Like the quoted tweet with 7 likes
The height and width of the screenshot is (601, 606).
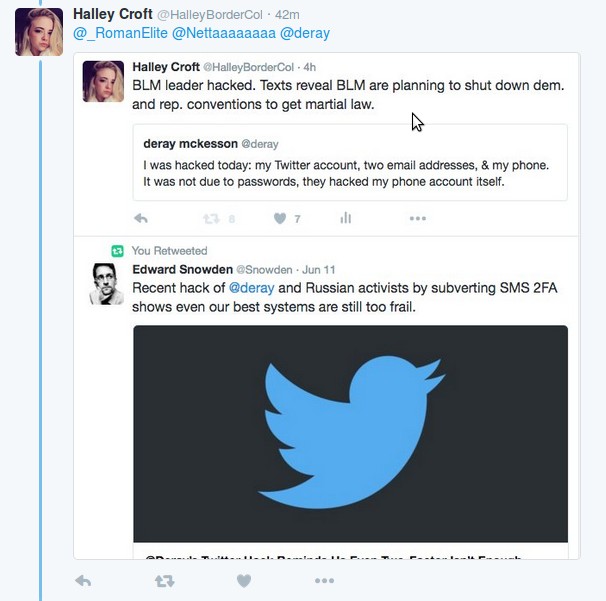coord(280,219)
